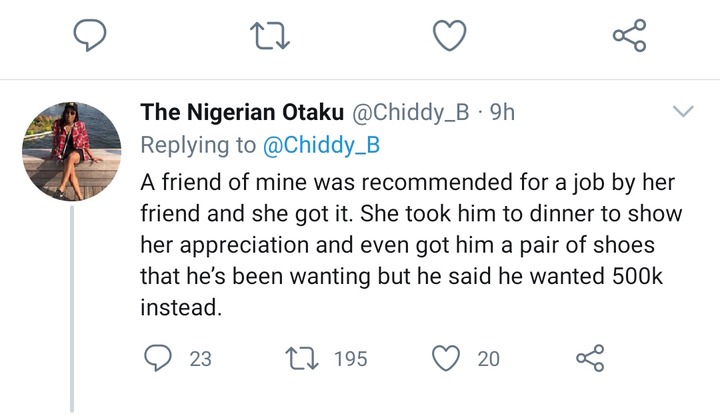
Task: Click the 23 replies count
Action: [201, 359]
